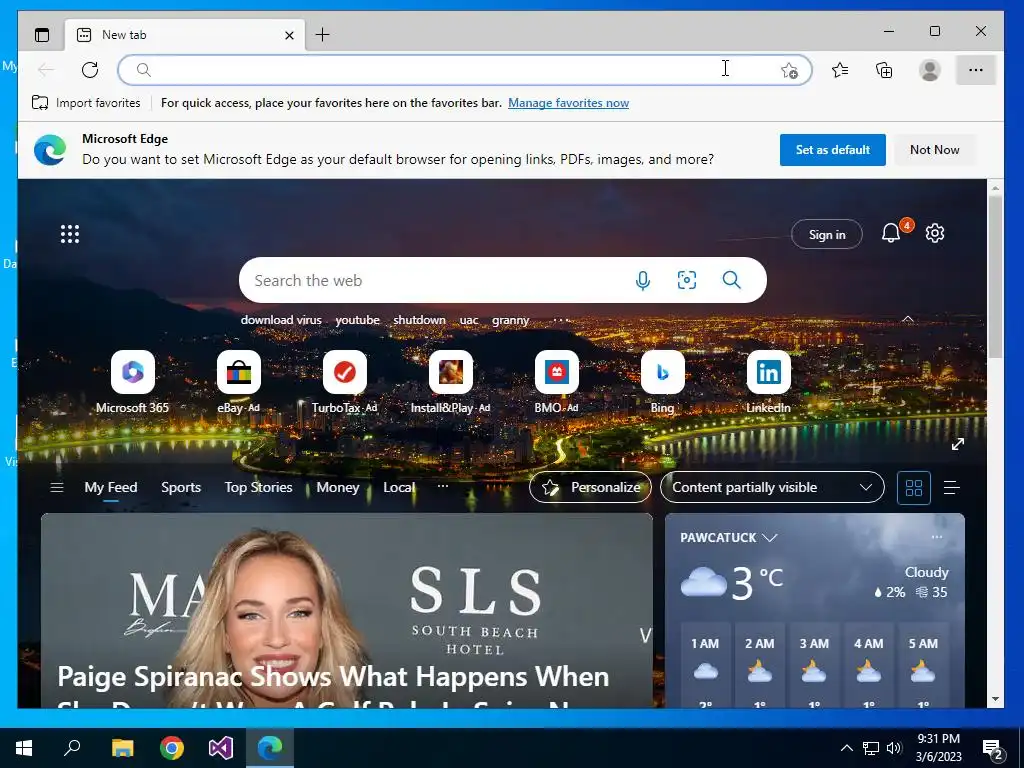
Task: Open the Favorites list icon
Action: [840, 70]
